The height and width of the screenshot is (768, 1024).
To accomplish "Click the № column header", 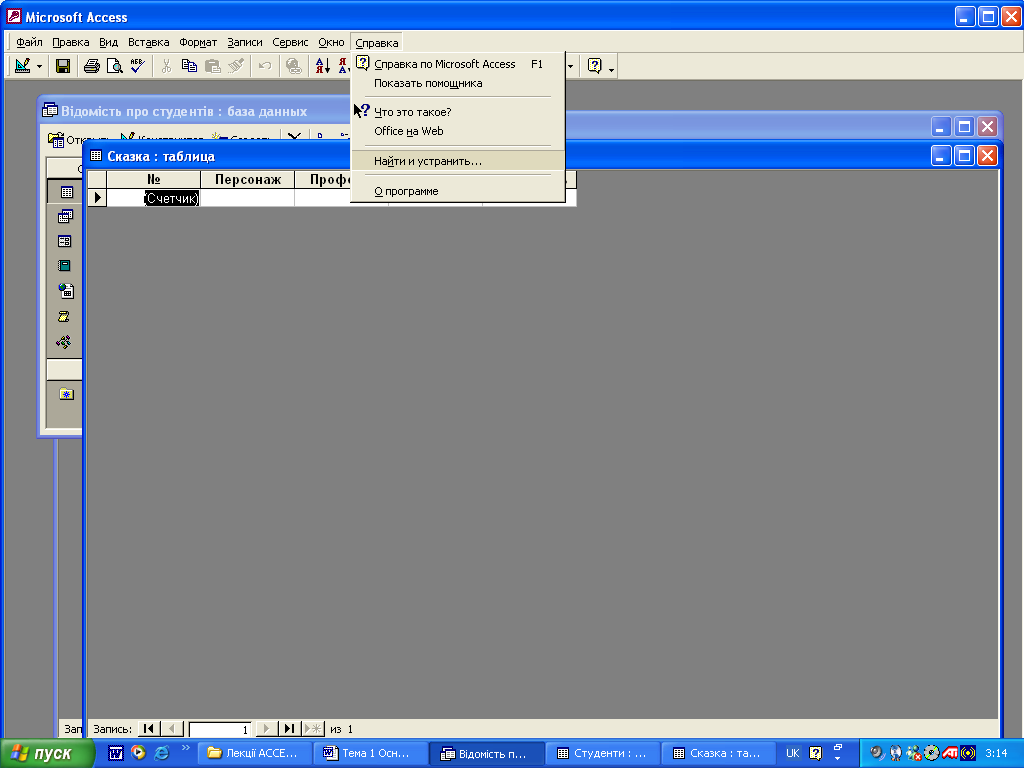I will click(x=153, y=180).
